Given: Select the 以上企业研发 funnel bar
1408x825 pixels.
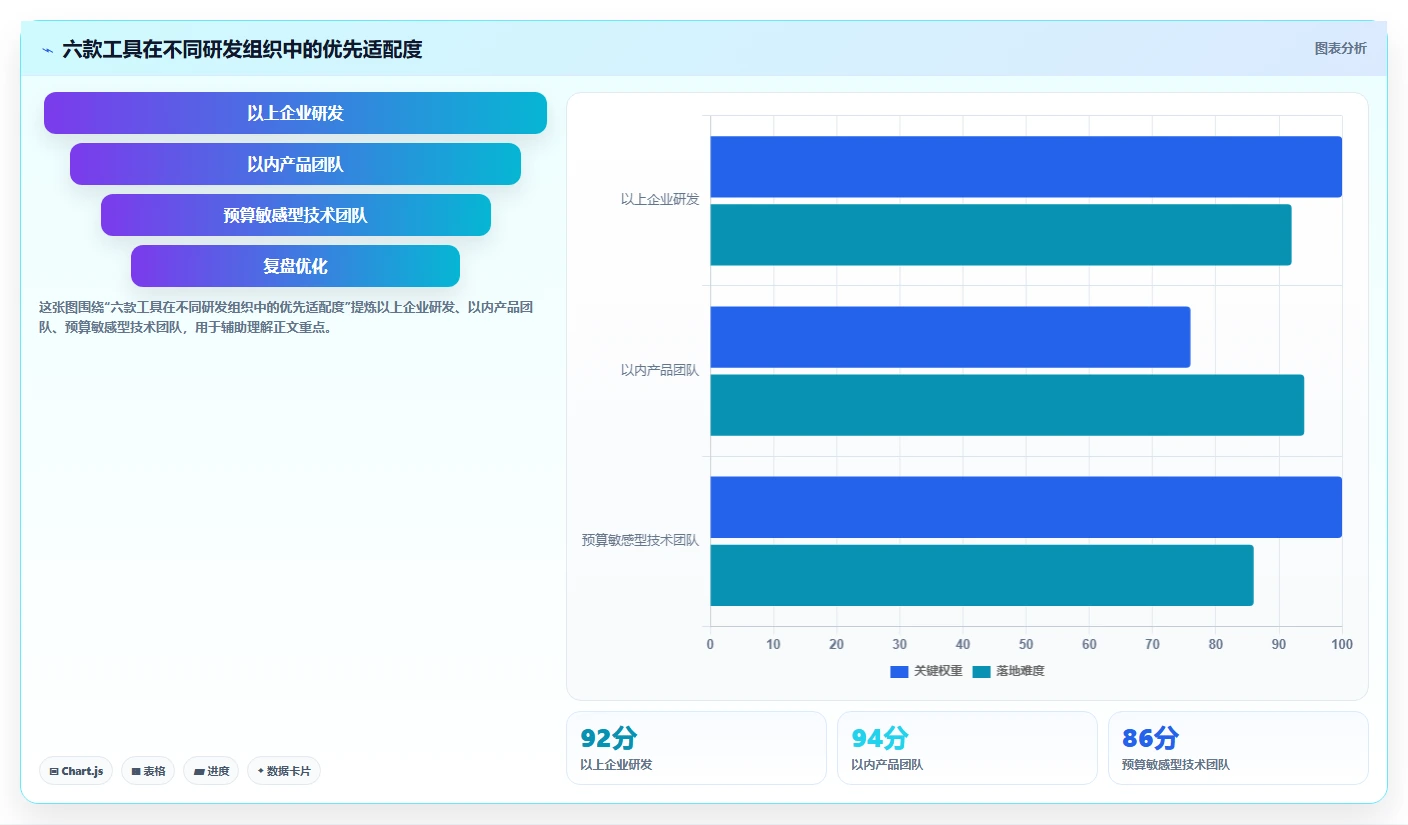Looking at the screenshot, I should [x=295, y=113].
